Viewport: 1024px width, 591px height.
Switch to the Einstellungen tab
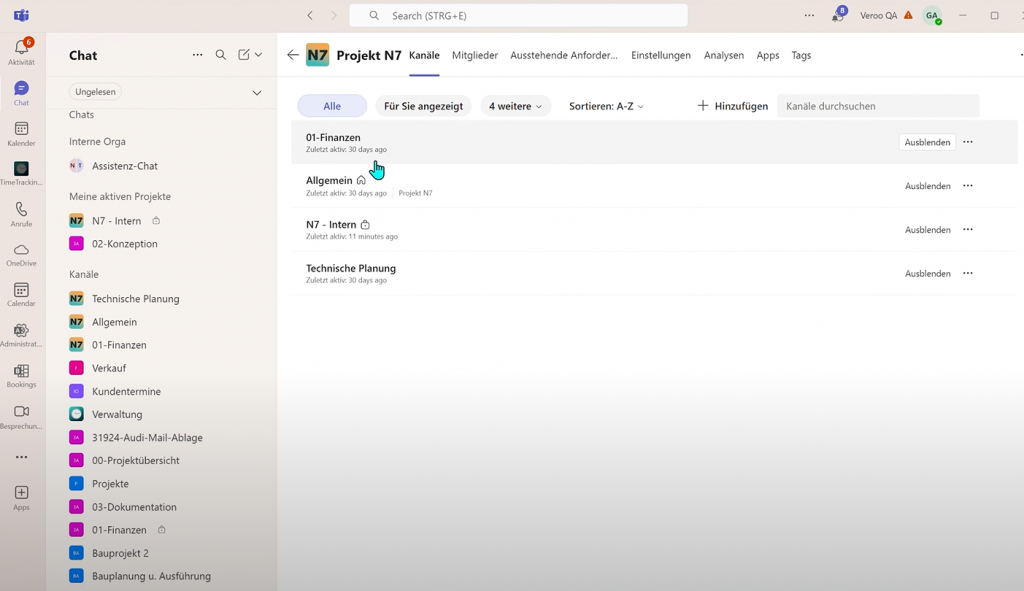click(x=661, y=56)
